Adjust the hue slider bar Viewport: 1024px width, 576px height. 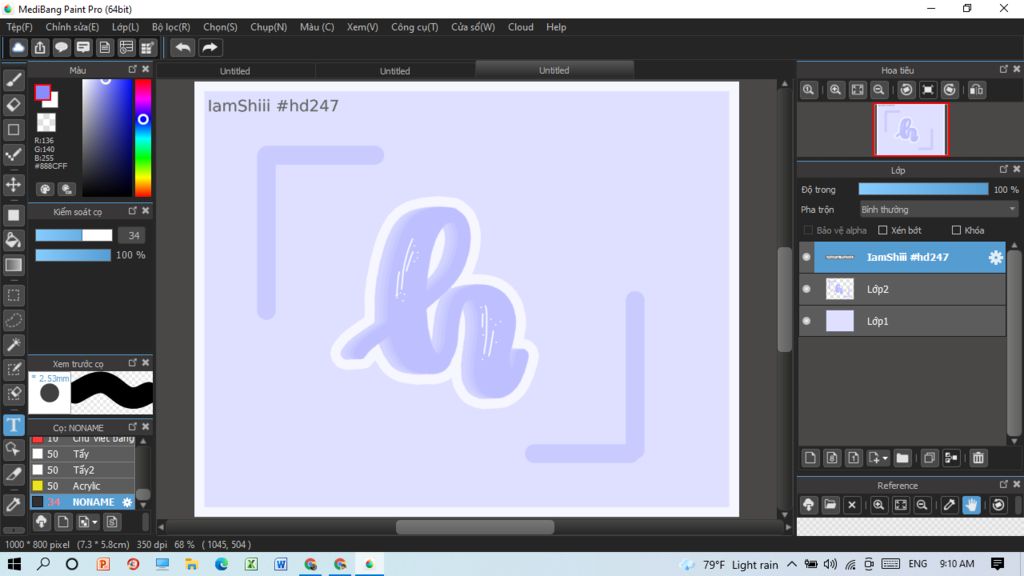143,138
